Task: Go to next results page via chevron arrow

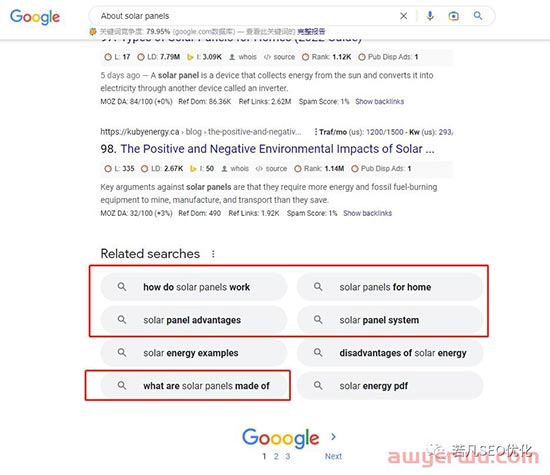Action: click(333, 437)
